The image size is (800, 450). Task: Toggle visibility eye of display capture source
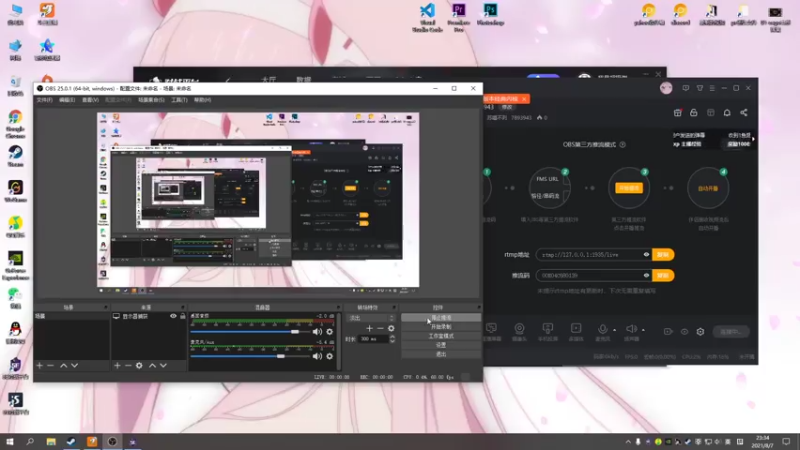(x=173, y=316)
